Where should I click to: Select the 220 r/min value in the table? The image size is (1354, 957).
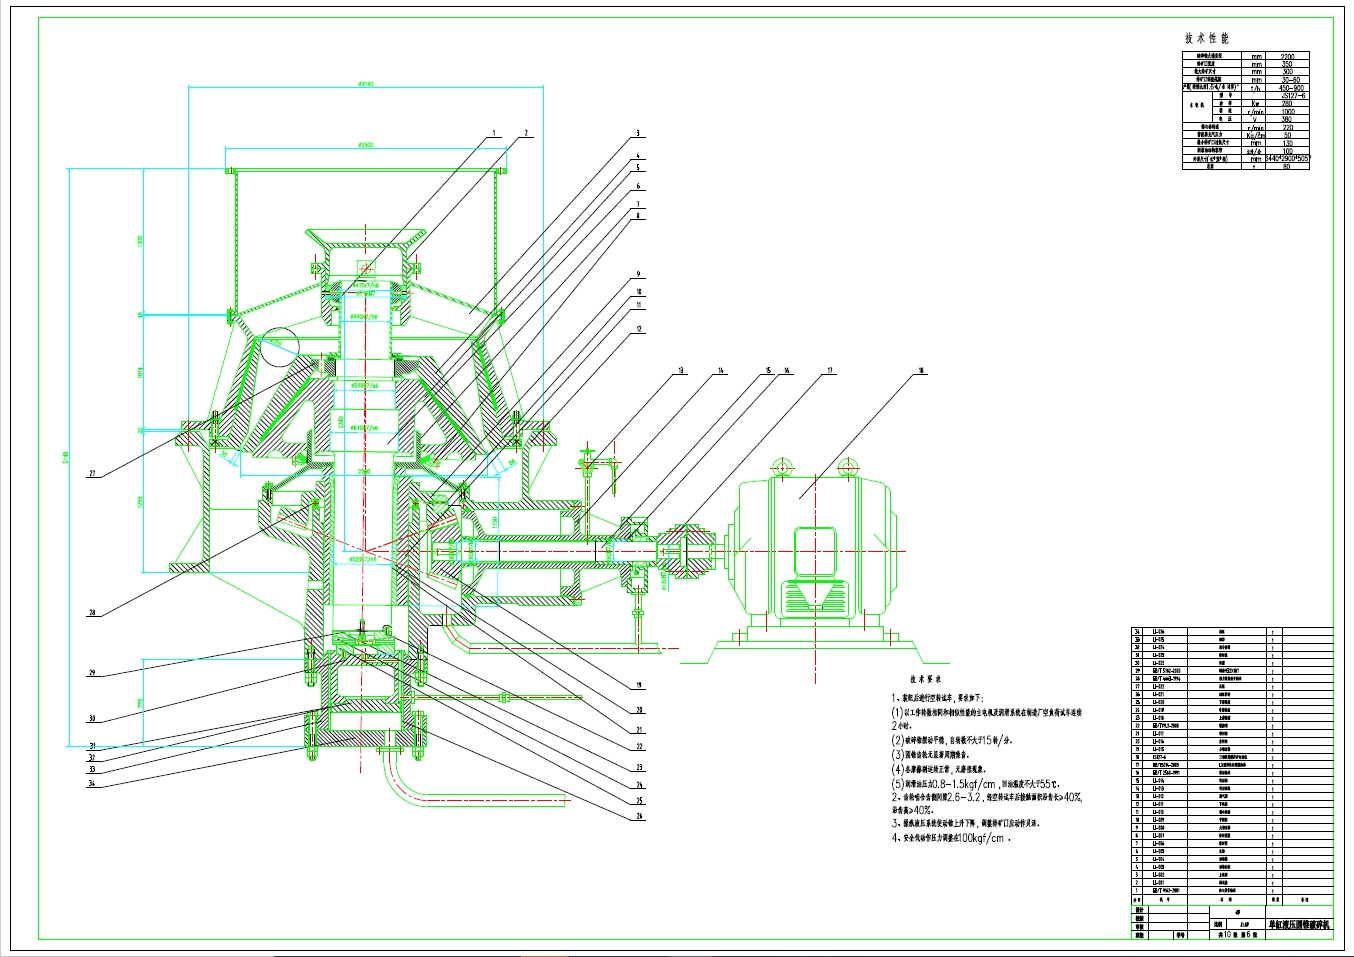[x=1288, y=127]
